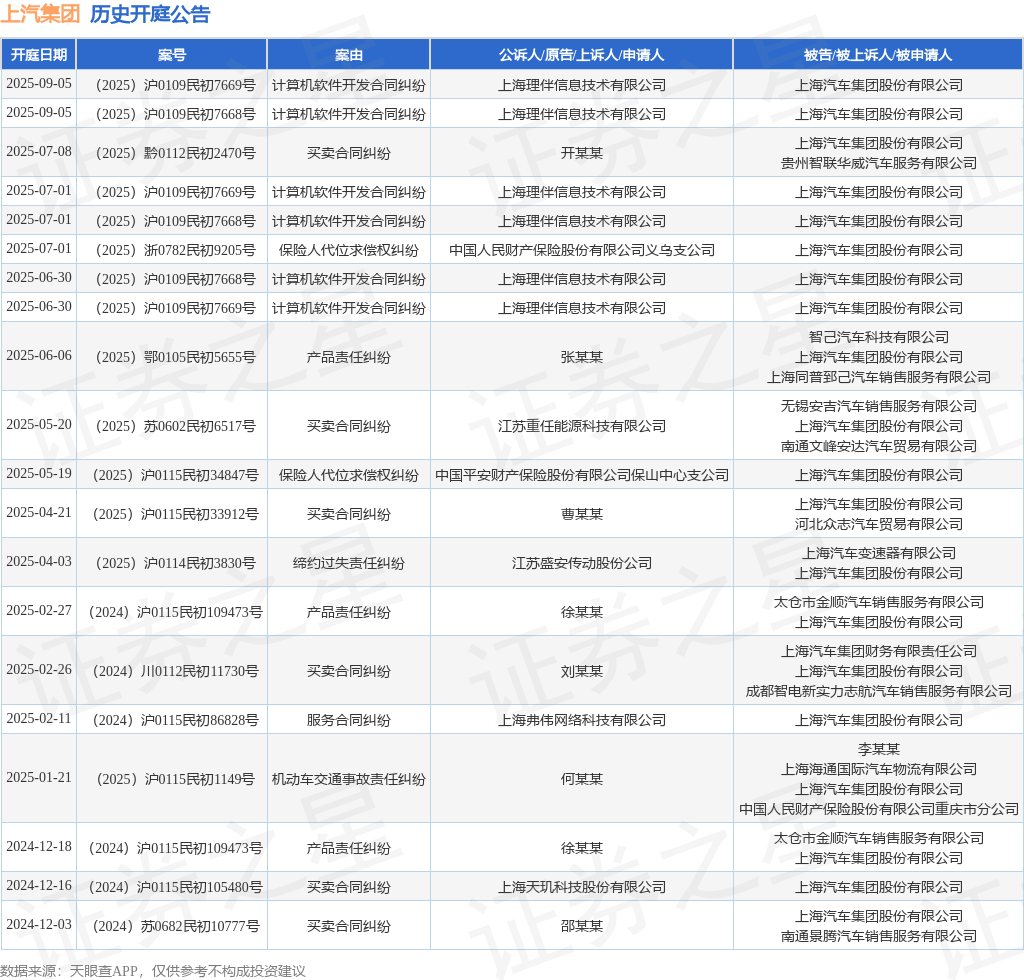
Task: Click the date cell 2024-12-16
Action: point(39,886)
